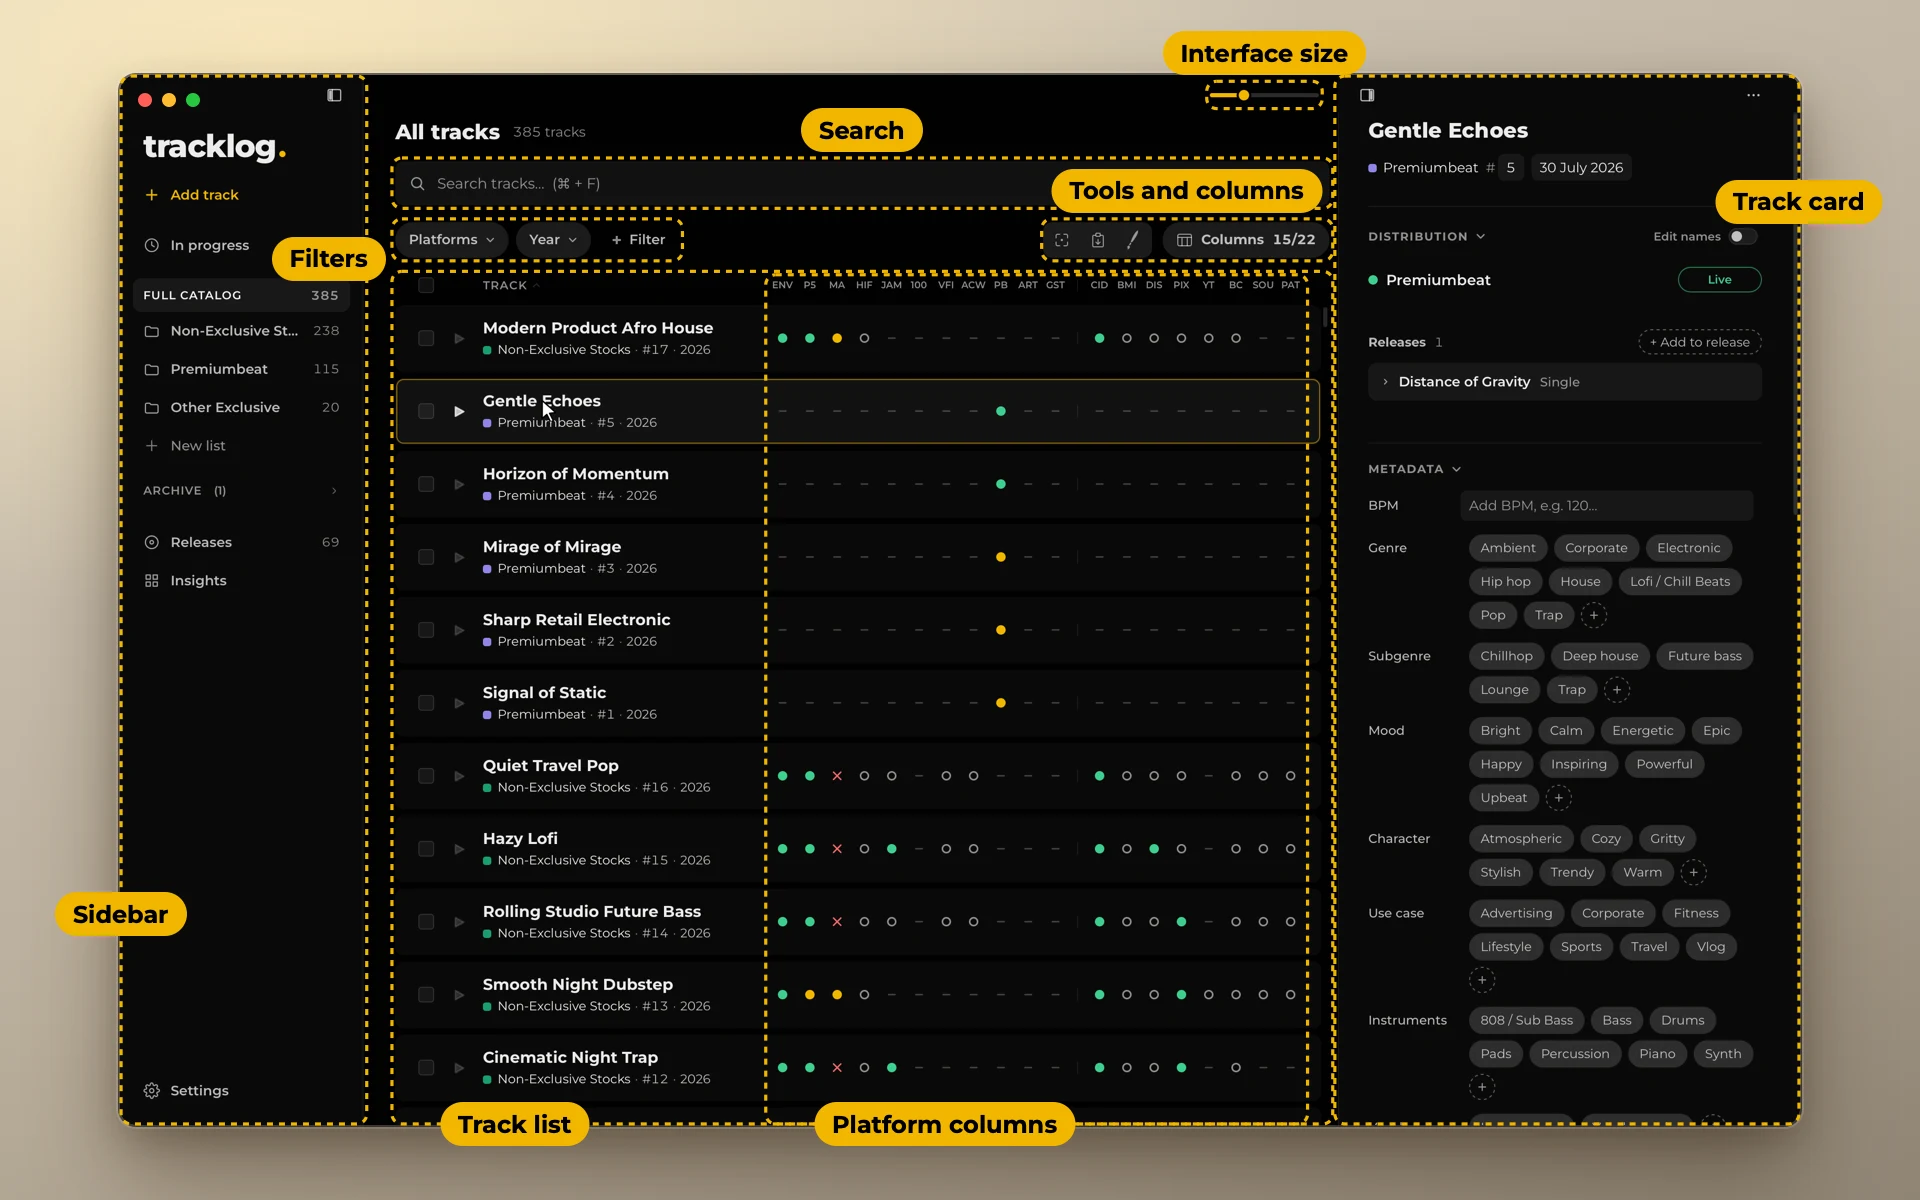Open the Platforms filter dropdown
The image size is (1920, 1200).
click(x=452, y=240)
